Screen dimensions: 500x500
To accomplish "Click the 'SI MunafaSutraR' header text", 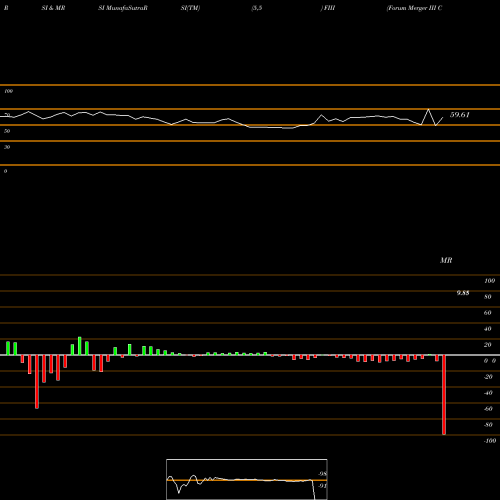I will click(123, 8).
